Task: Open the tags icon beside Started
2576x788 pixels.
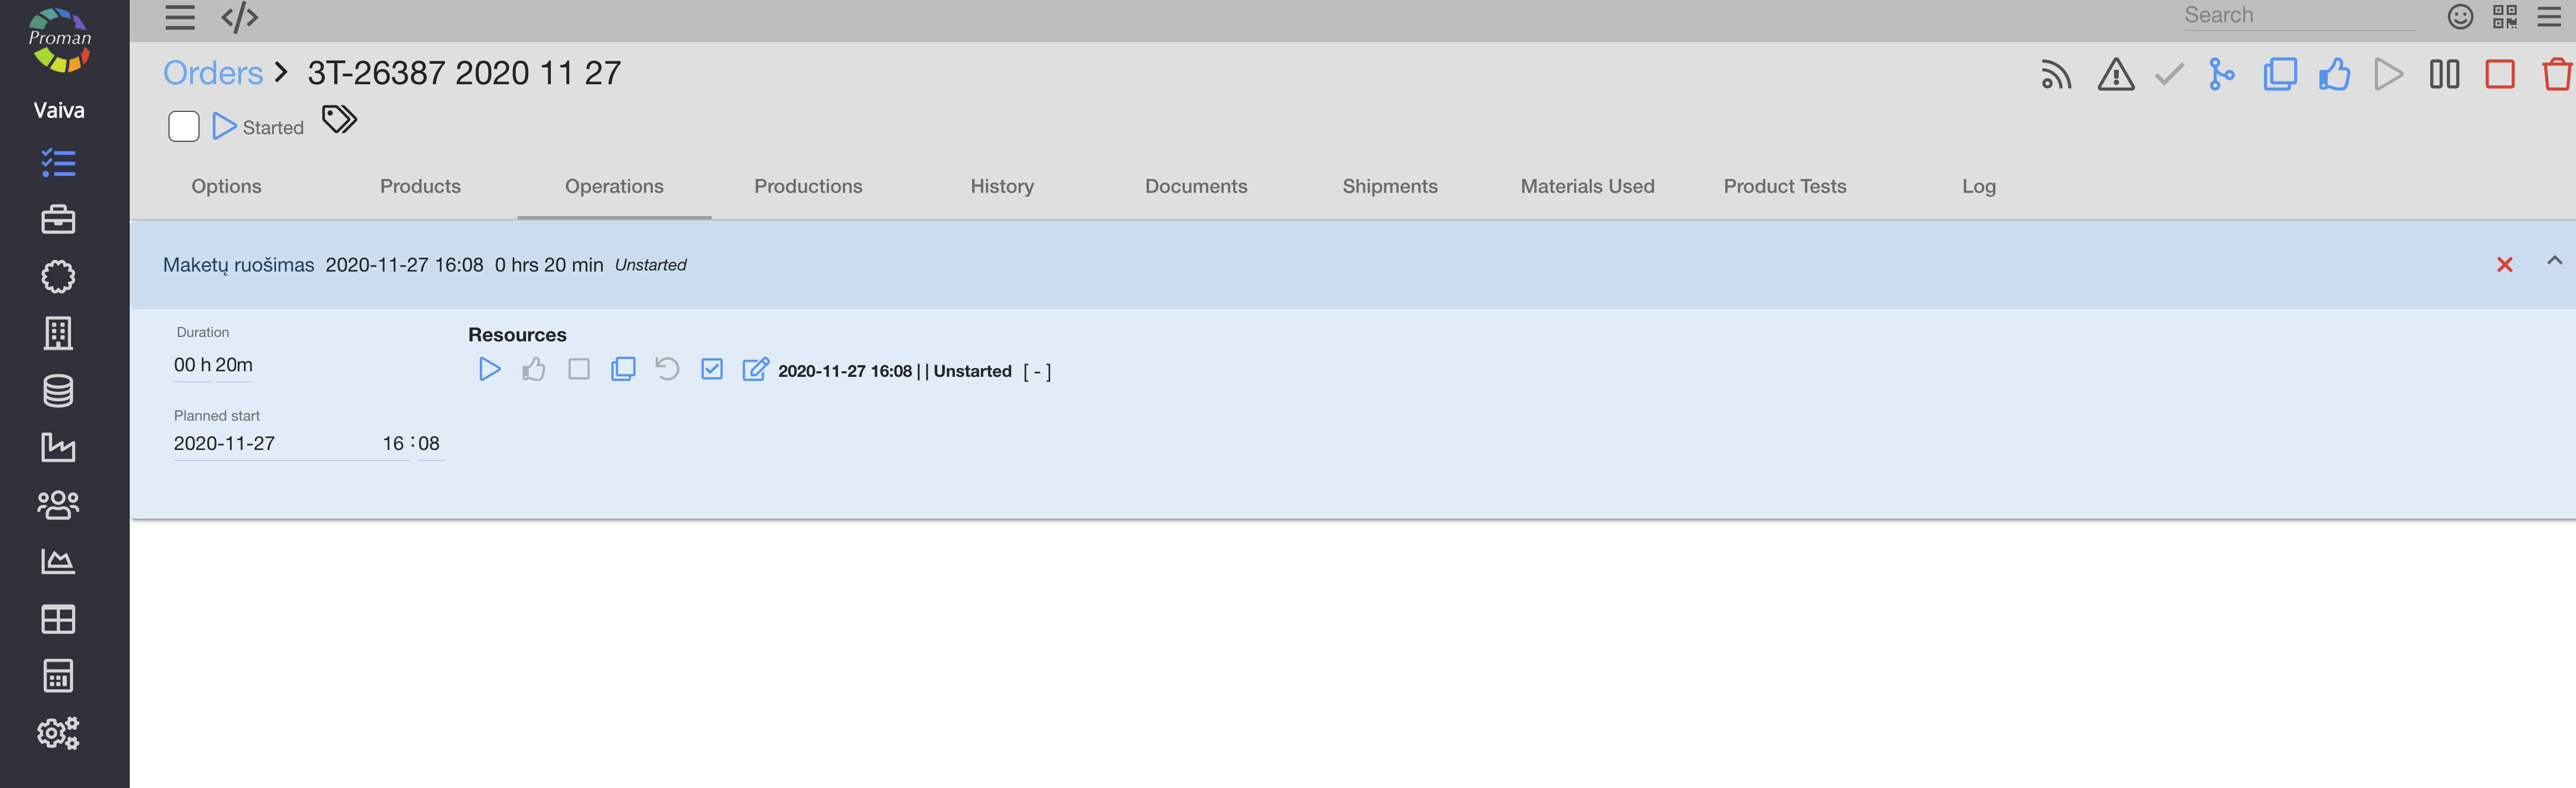Action: [339, 120]
